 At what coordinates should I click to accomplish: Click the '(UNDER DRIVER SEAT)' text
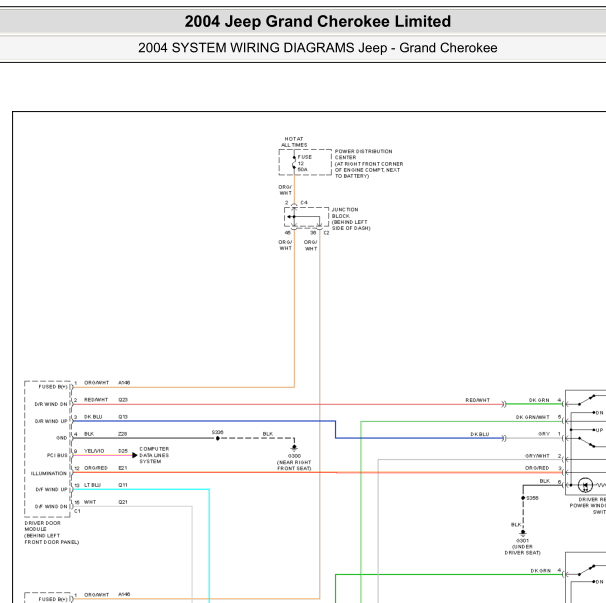[x=523, y=550]
